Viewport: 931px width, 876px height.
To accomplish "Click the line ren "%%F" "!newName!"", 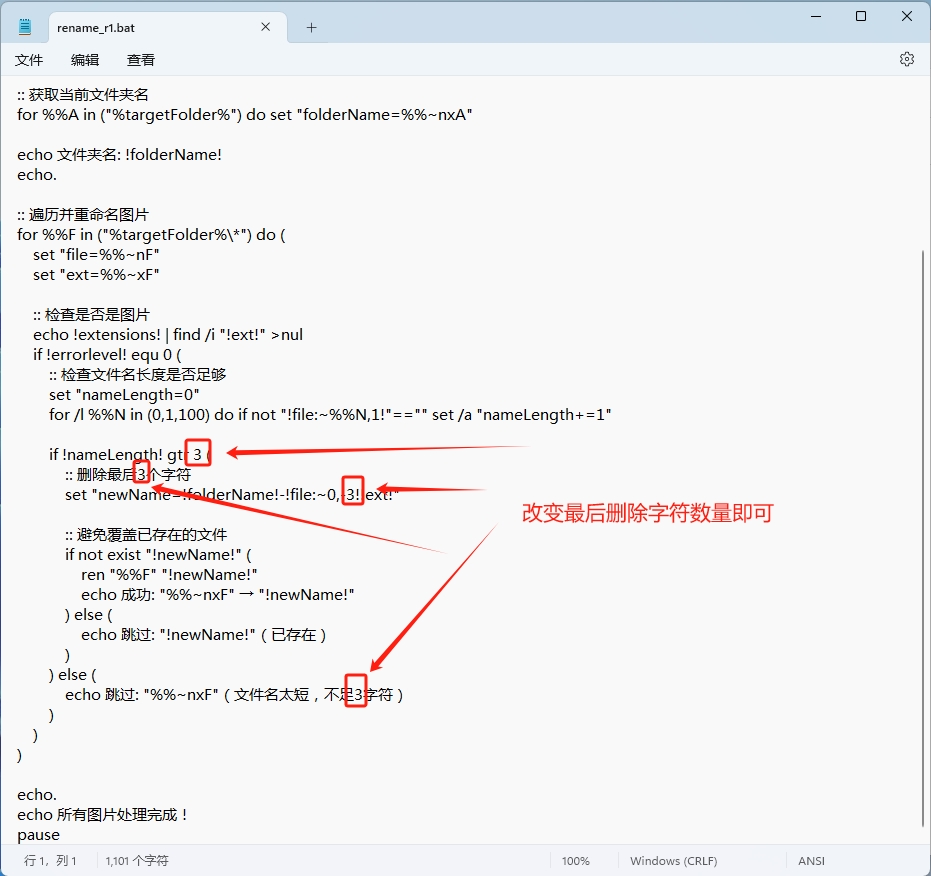I will [169, 574].
